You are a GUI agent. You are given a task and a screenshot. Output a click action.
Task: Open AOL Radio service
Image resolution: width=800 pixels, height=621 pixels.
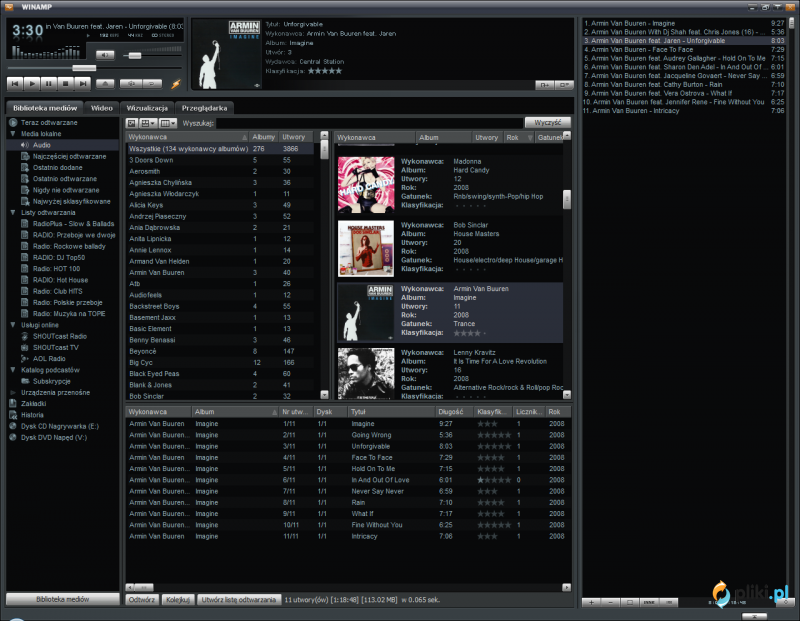49,359
